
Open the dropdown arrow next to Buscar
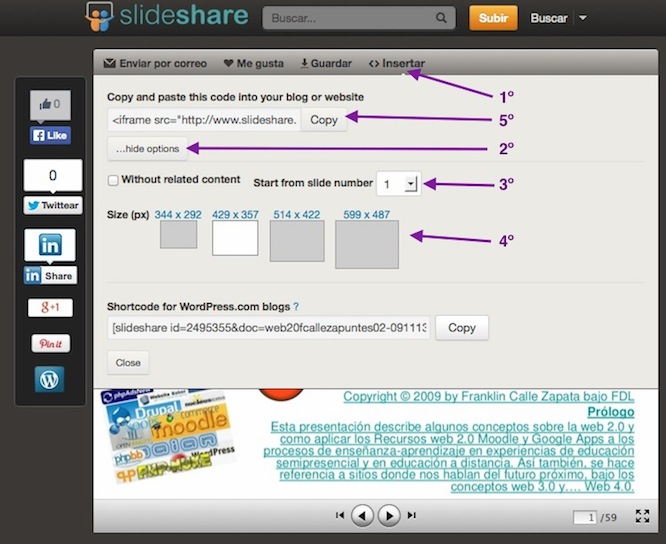click(583, 18)
